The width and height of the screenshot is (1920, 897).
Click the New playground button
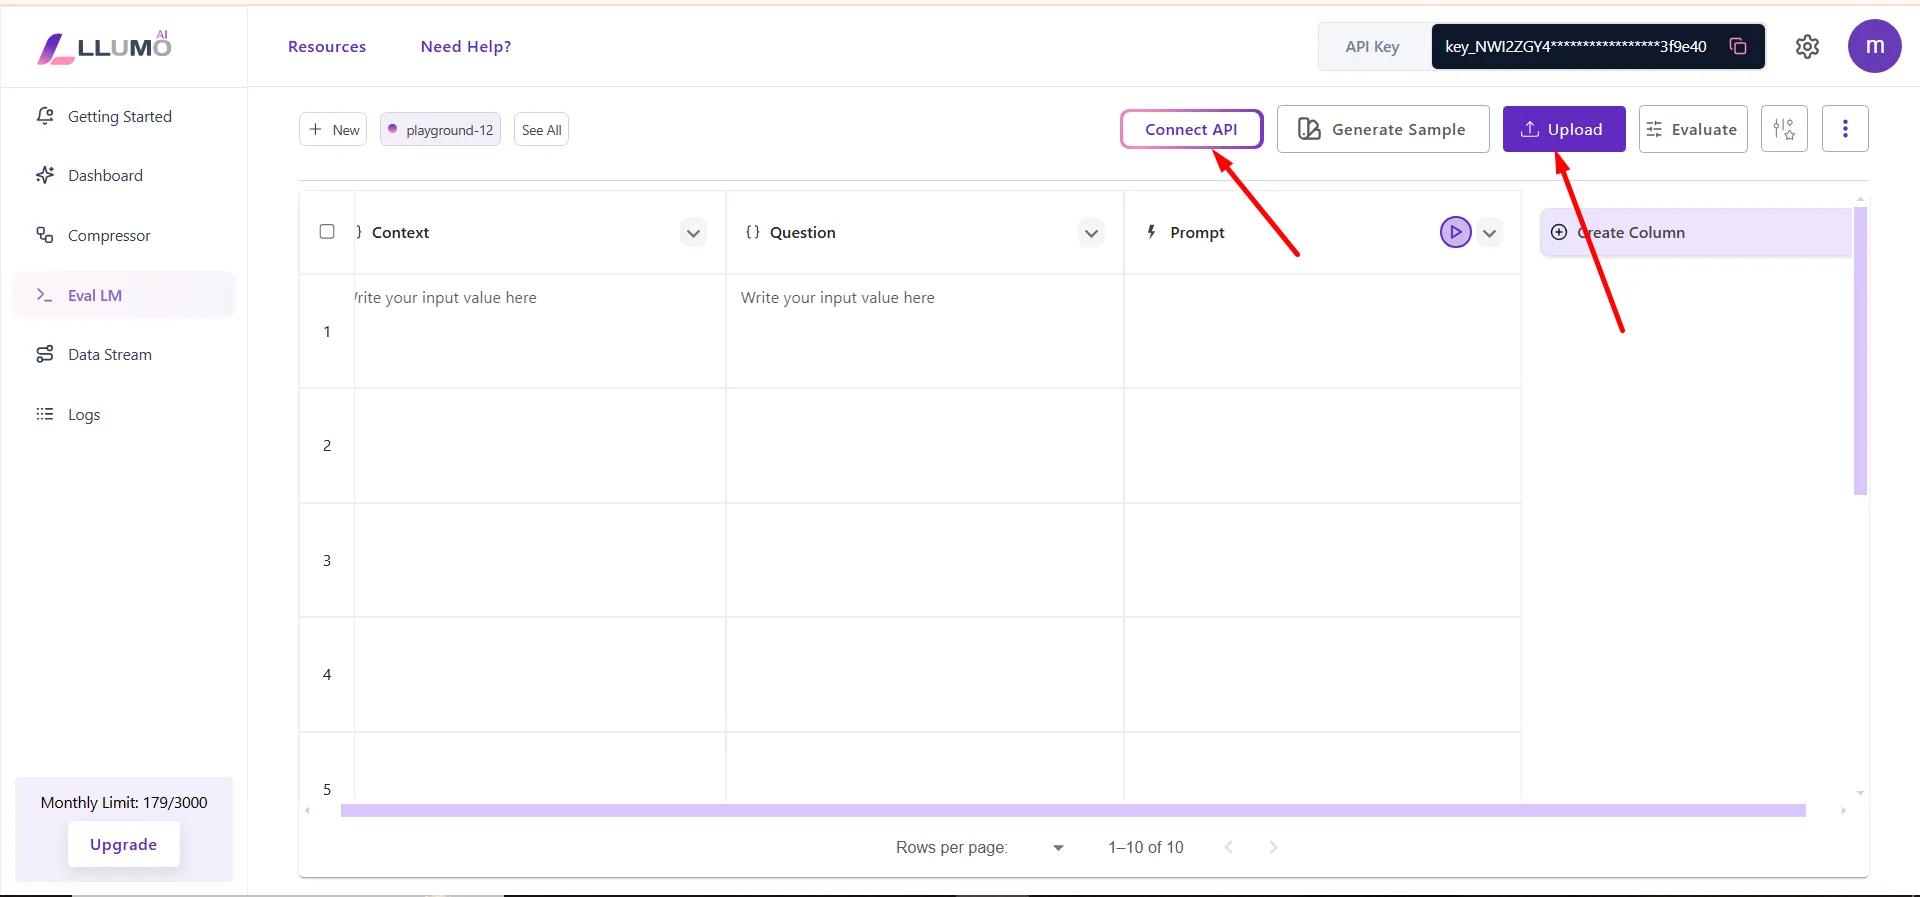pyautogui.click(x=333, y=129)
